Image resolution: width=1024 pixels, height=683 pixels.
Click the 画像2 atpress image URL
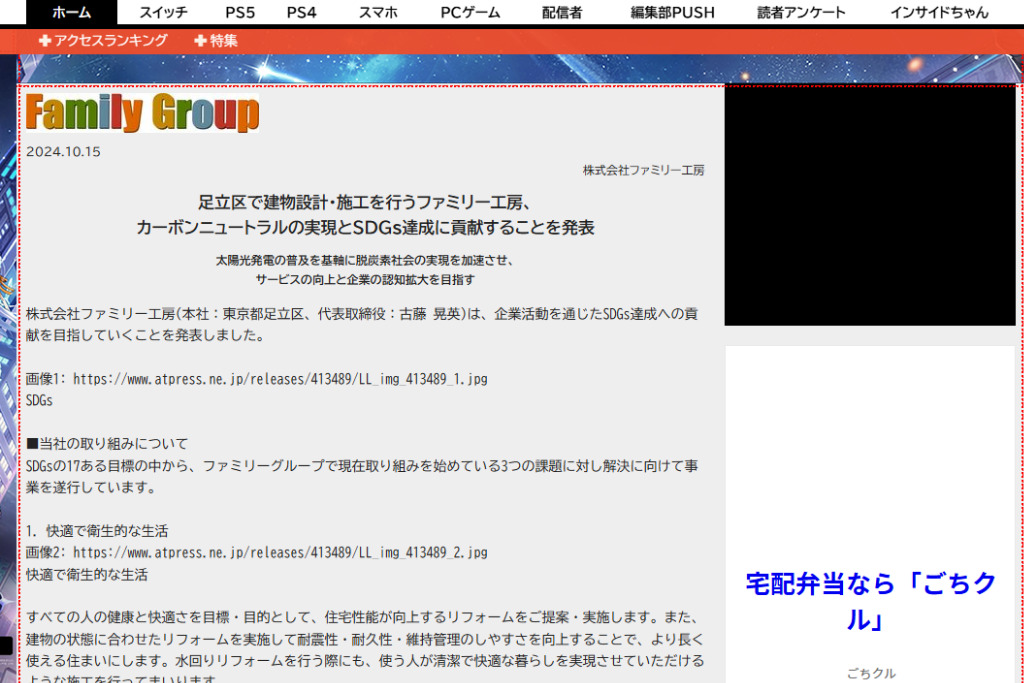pyautogui.click(x=280, y=552)
